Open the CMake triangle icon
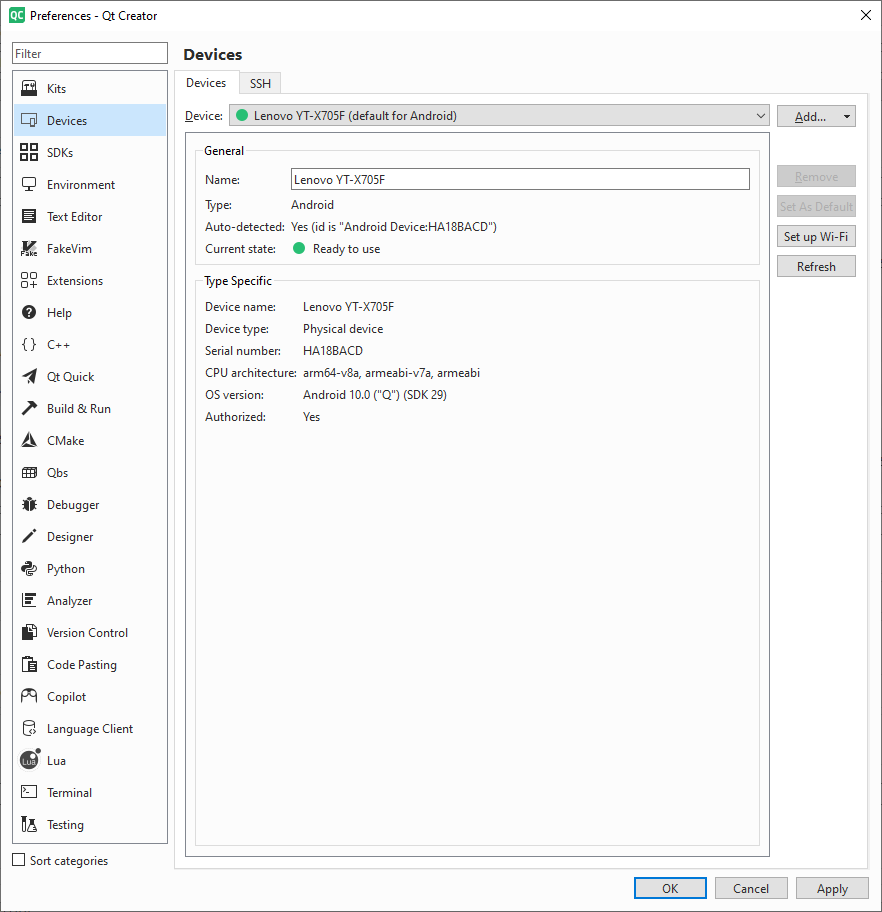The width and height of the screenshot is (882, 912). click(29, 440)
